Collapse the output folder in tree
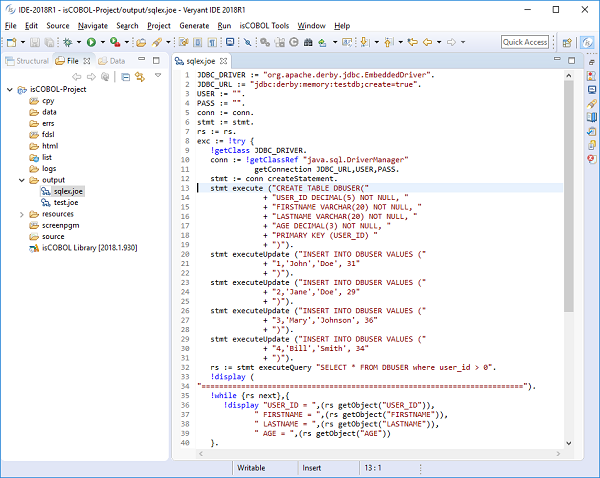 pyautogui.click(x=23, y=179)
